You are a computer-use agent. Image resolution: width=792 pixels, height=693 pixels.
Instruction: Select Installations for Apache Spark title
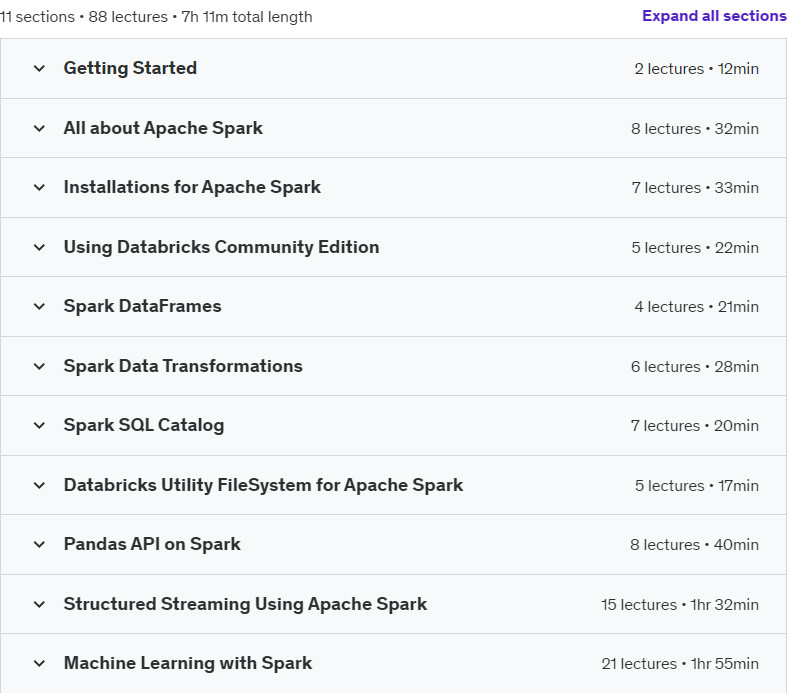point(192,187)
